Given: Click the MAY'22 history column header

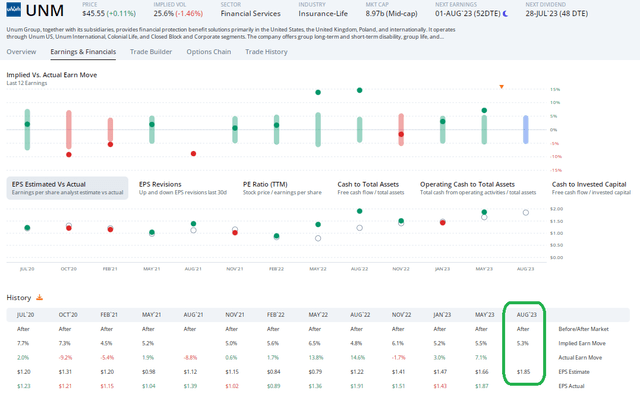Looking at the screenshot, I should pos(318,315).
